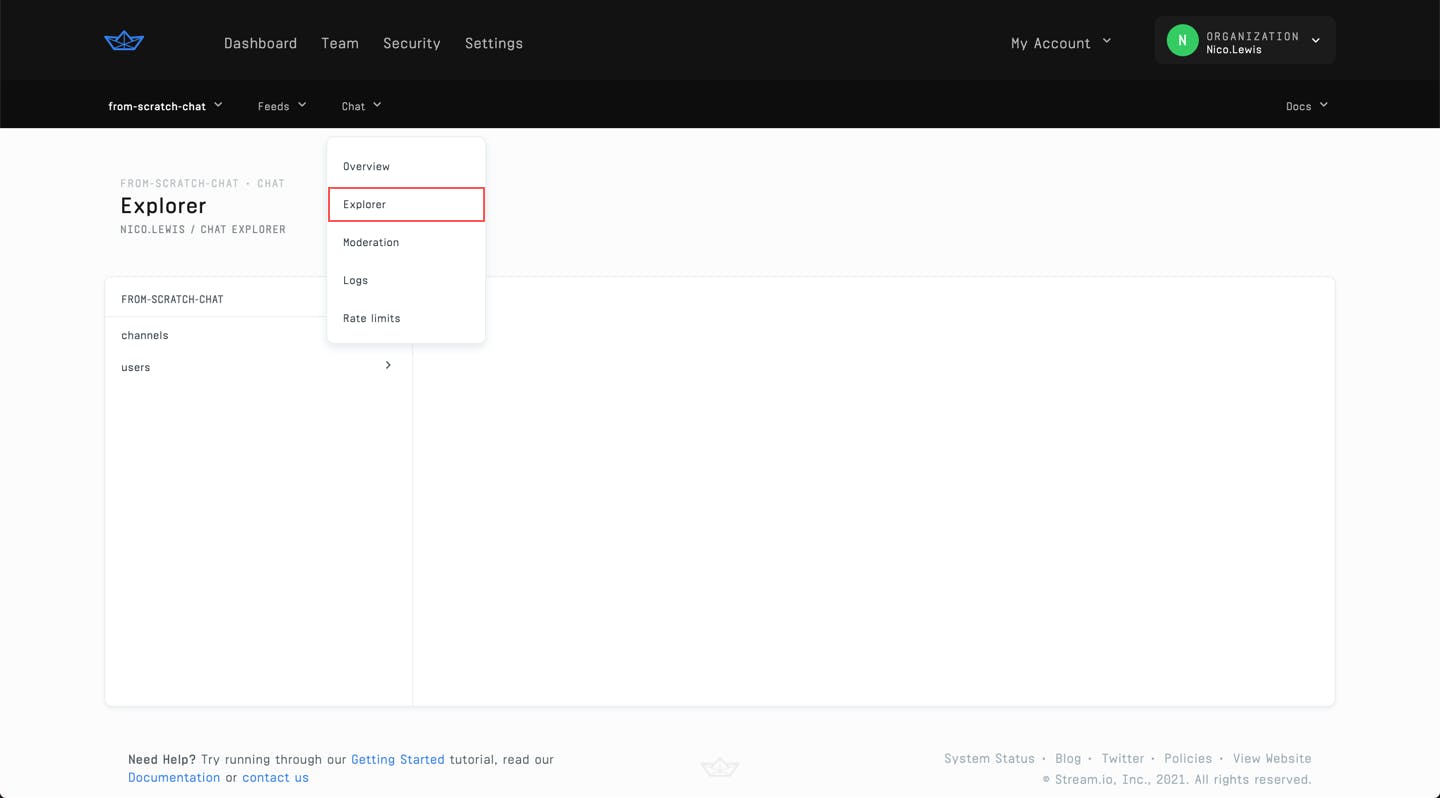Open the Dashboard nav item

tap(260, 43)
